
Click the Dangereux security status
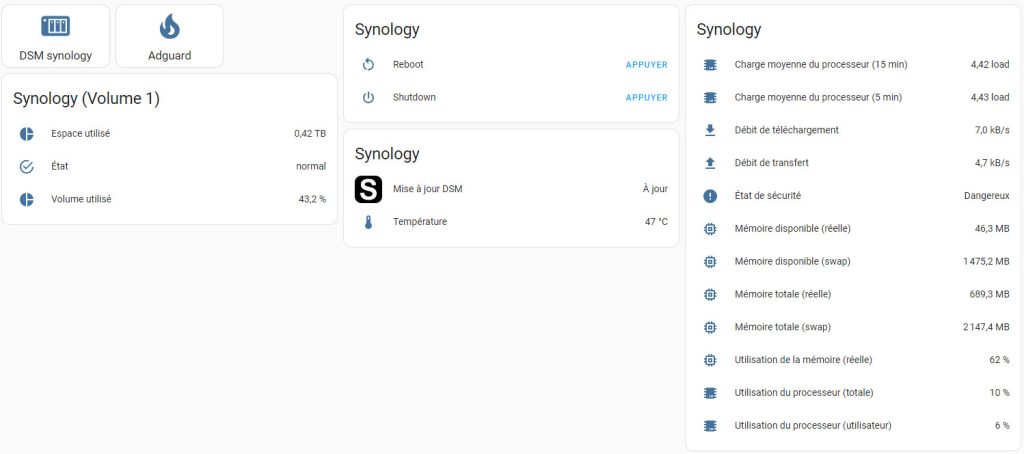click(x=987, y=195)
